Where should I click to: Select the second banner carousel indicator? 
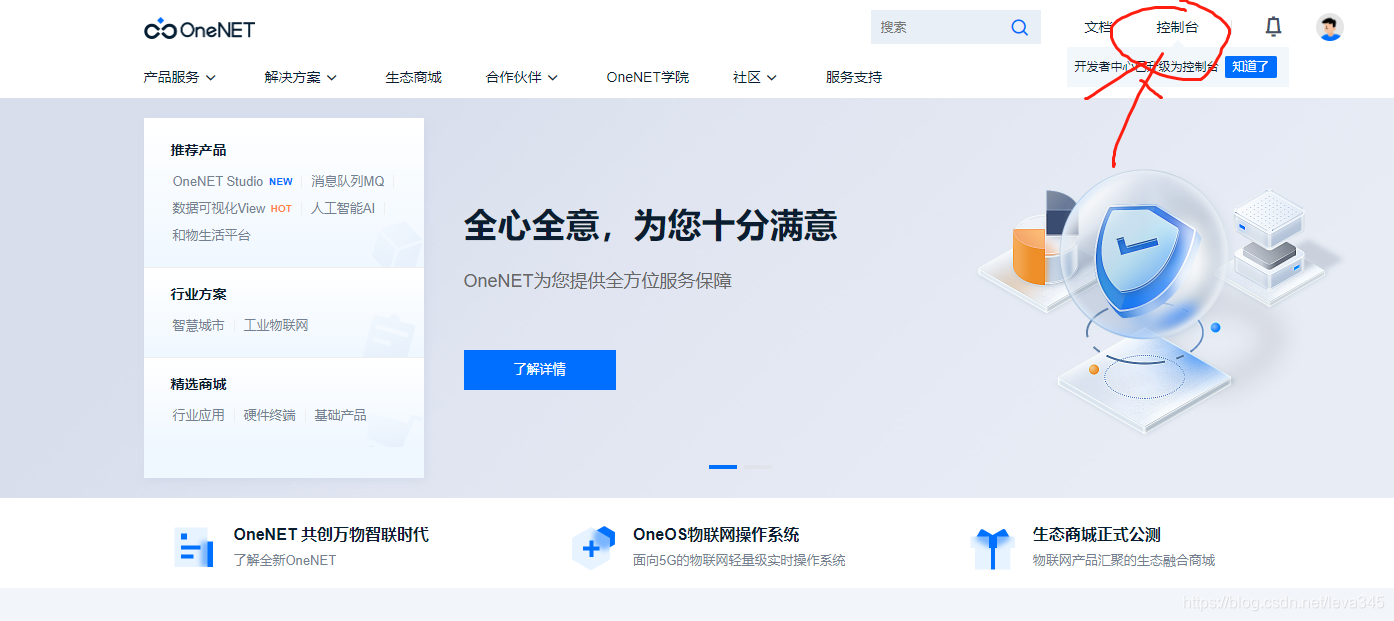click(758, 467)
